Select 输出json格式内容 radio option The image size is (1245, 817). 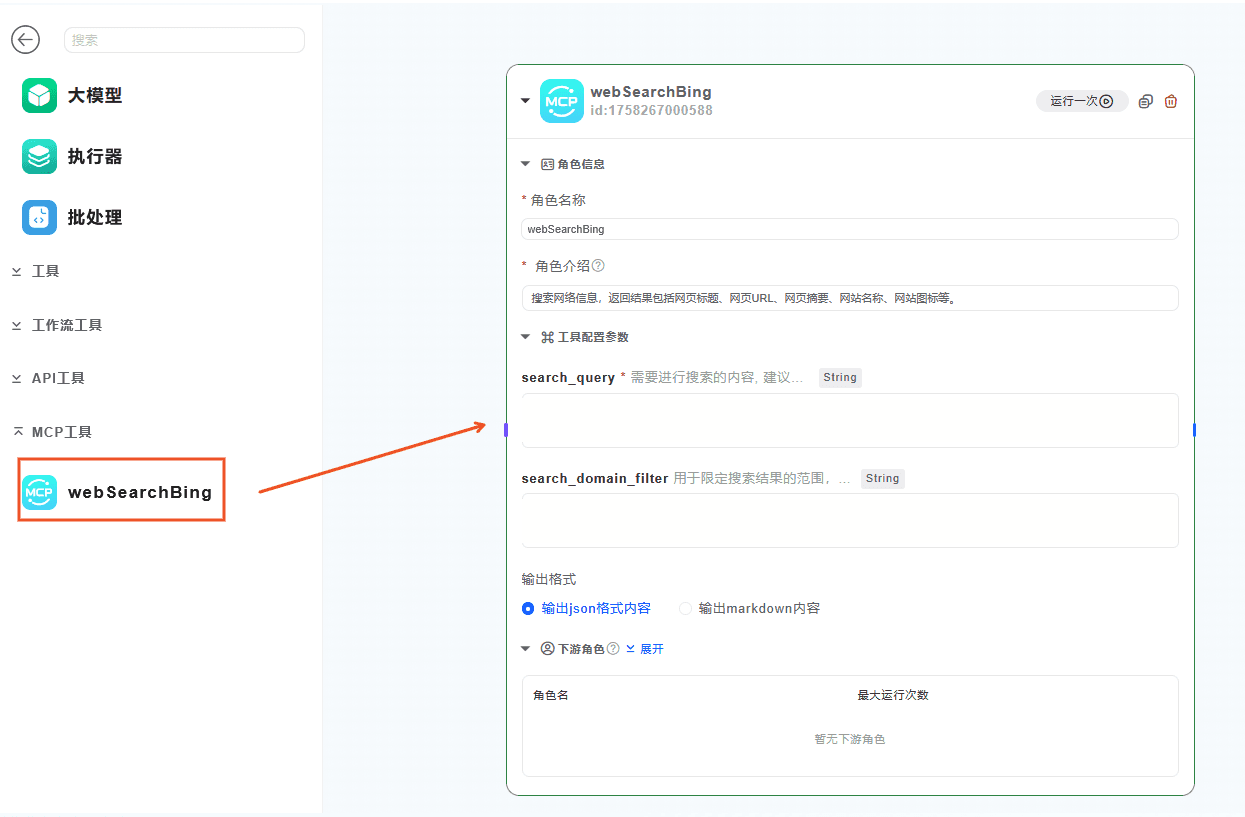click(x=528, y=608)
